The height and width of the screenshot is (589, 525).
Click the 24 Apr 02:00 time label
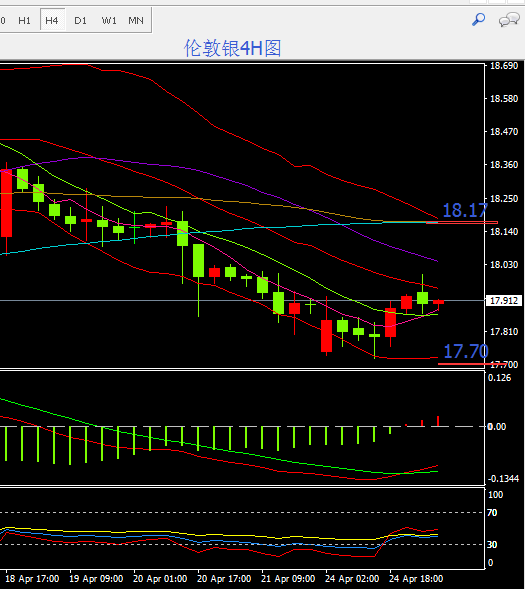click(x=352, y=578)
